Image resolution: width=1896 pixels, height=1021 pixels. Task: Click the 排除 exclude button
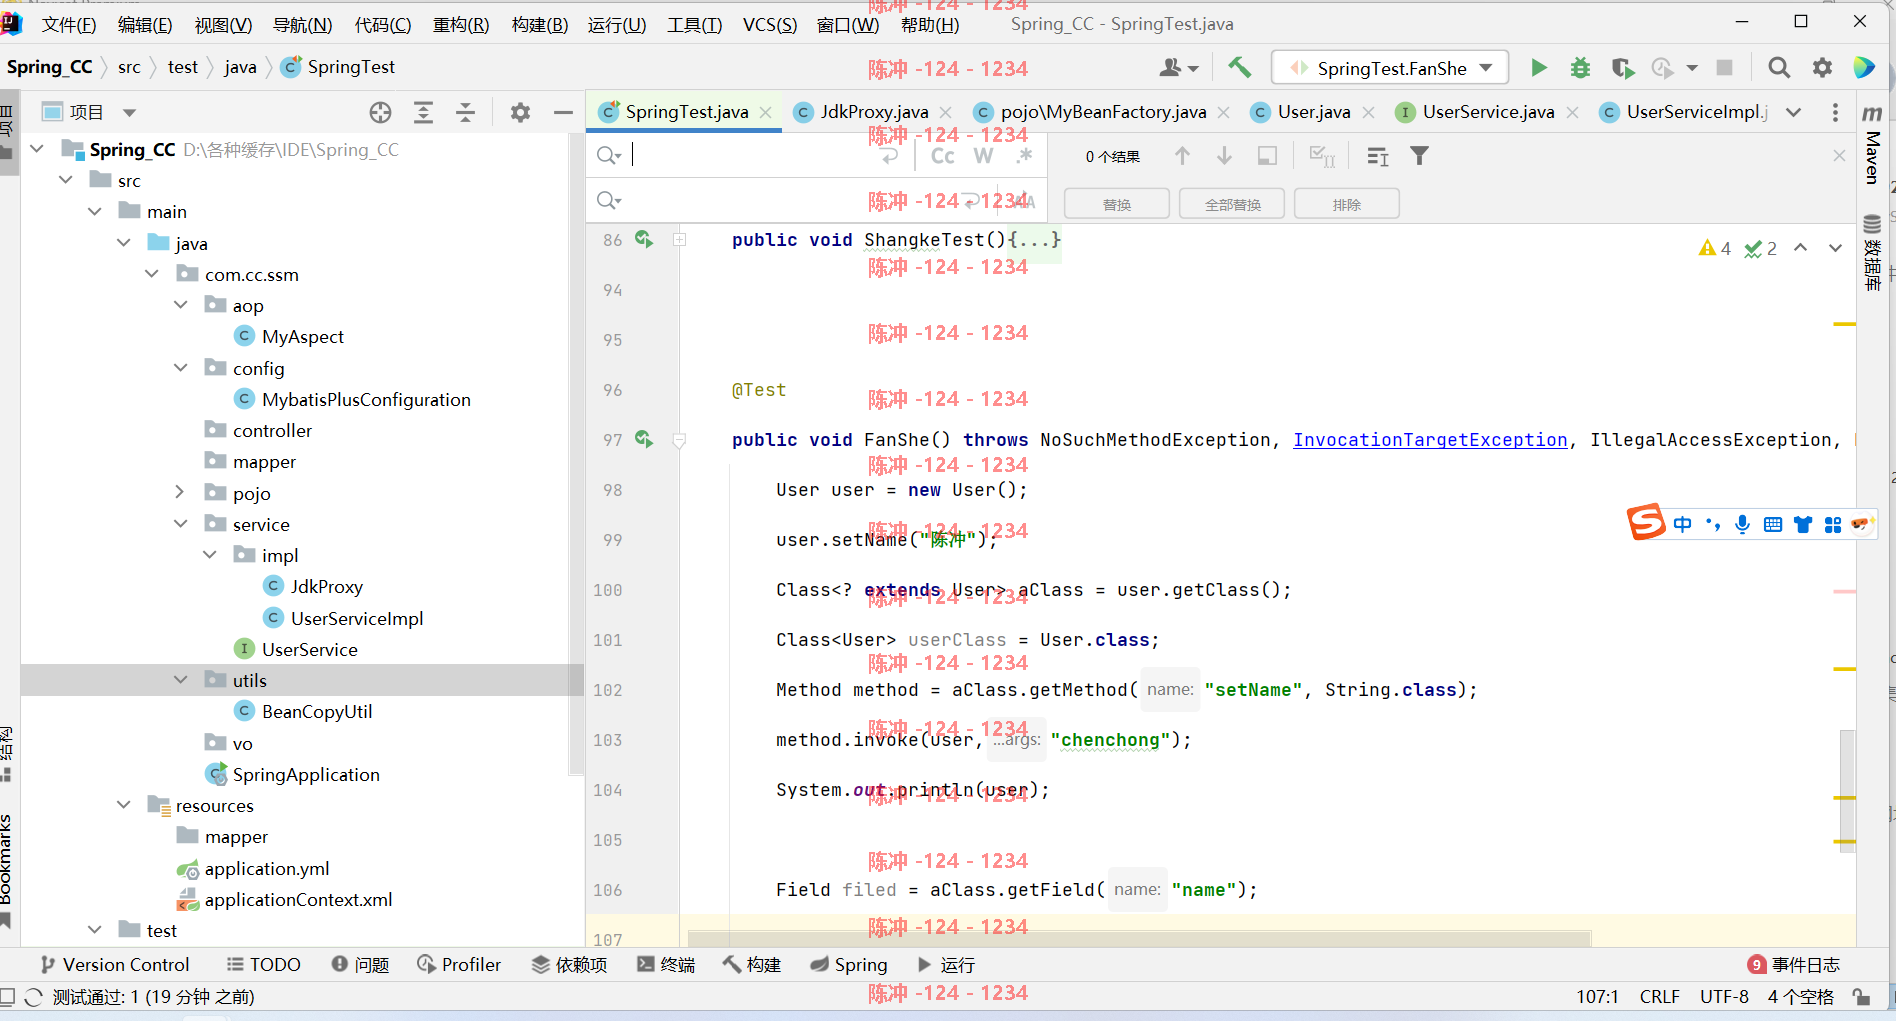pyautogui.click(x=1346, y=204)
